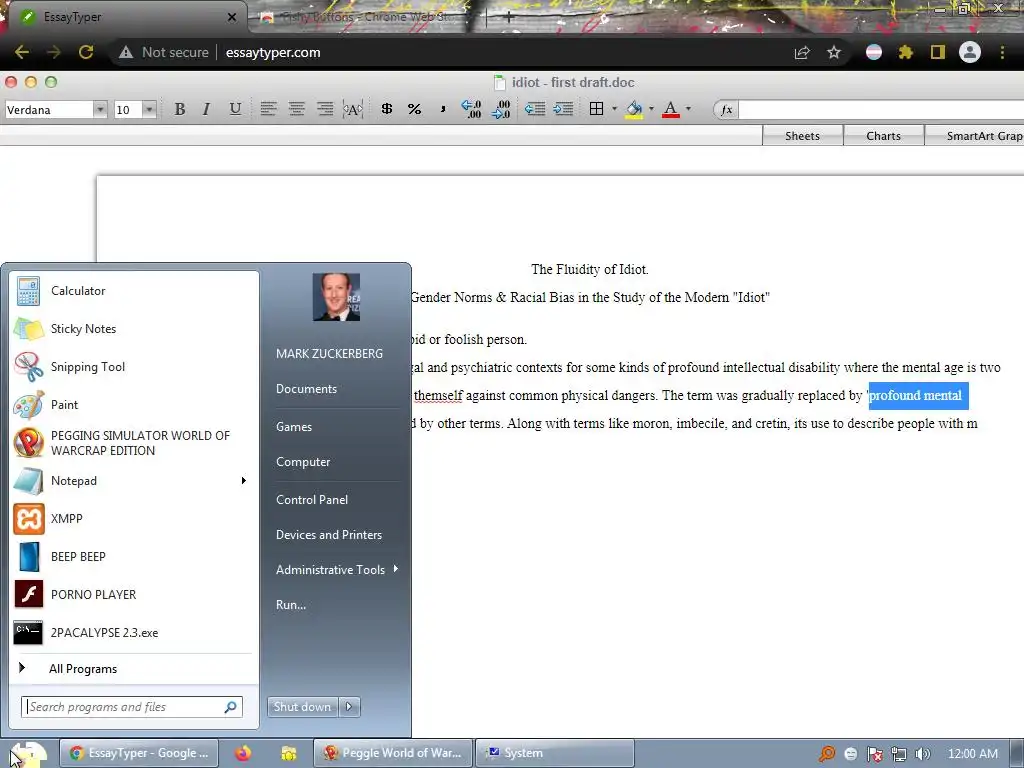Switch to the Charts tab
1024x768 pixels.
point(884,136)
